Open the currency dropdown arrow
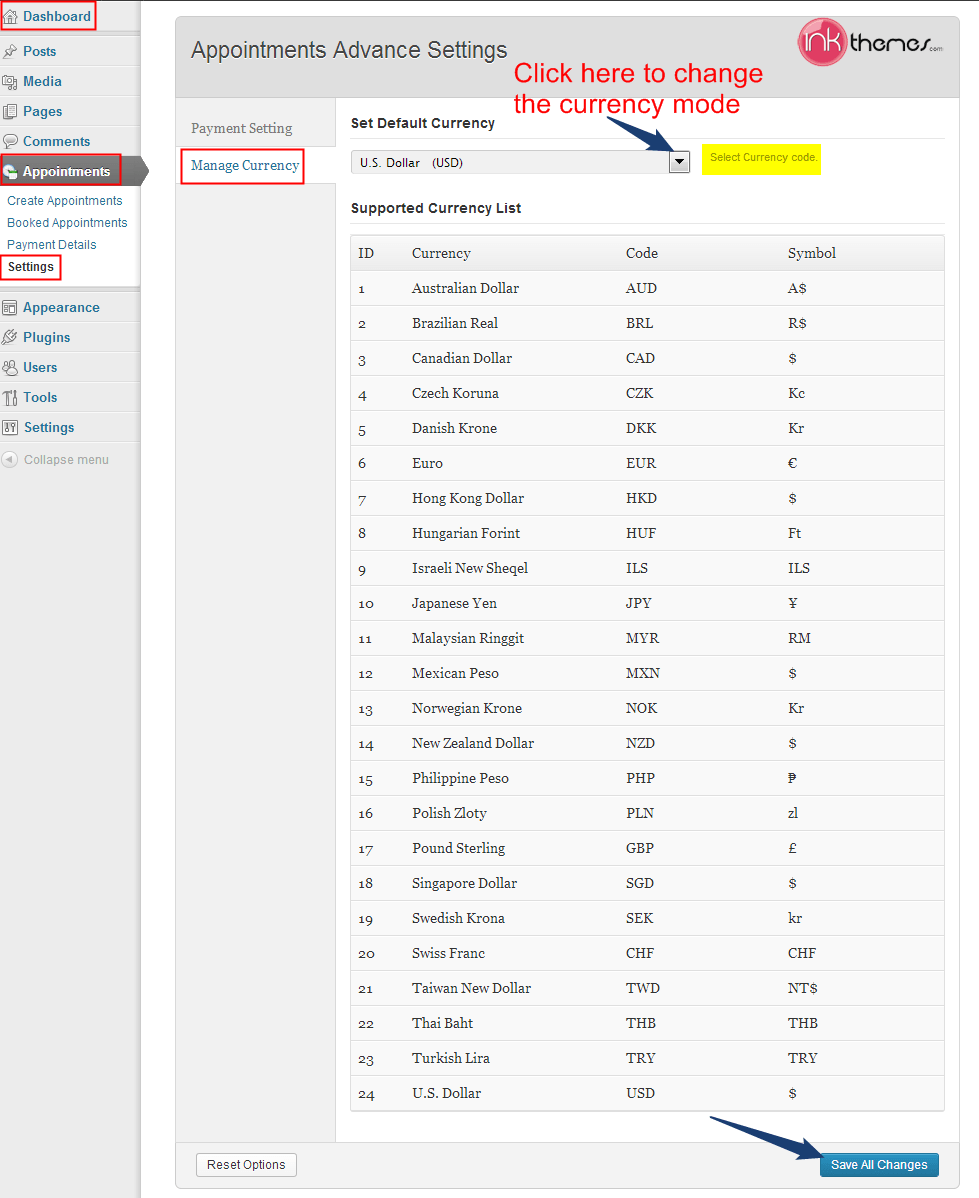This screenshot has height=1198, width=979. [x=679, y=162]
